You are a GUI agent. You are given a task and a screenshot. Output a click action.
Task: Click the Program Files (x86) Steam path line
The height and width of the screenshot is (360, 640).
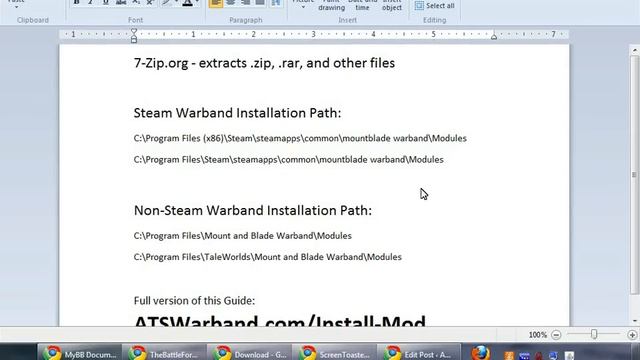pos(300,138)
